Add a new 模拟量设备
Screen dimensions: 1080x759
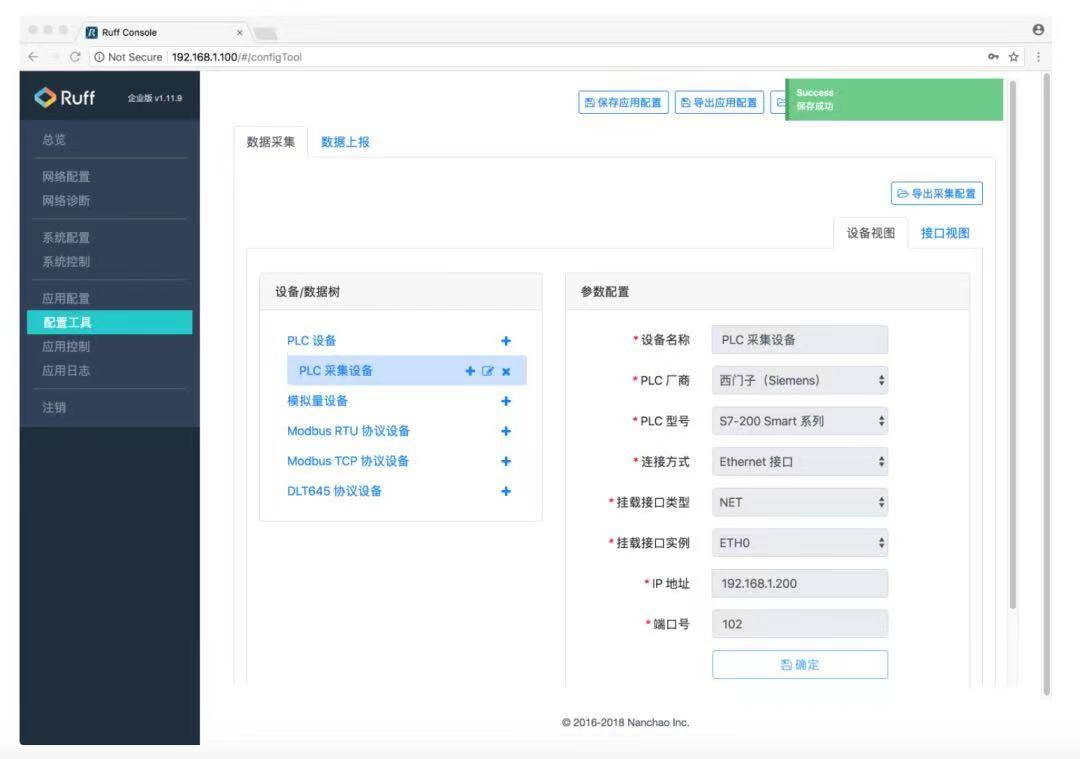point(506,401)
